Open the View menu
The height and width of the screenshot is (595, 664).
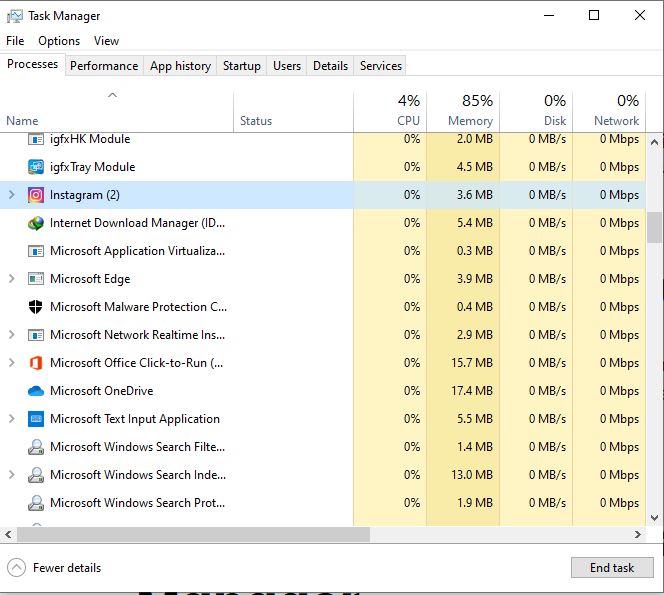(106, 41)
